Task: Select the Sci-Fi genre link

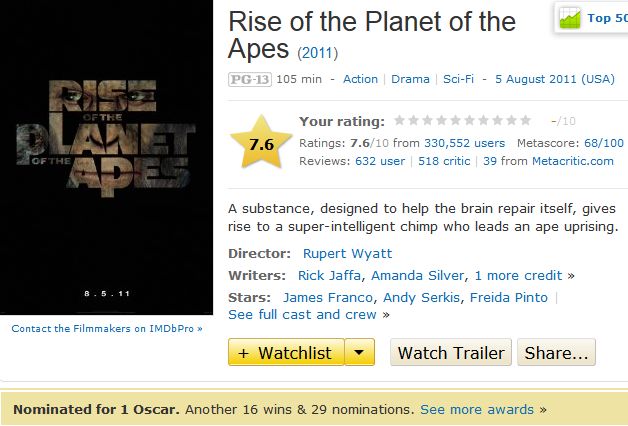Action: (458, 79)
